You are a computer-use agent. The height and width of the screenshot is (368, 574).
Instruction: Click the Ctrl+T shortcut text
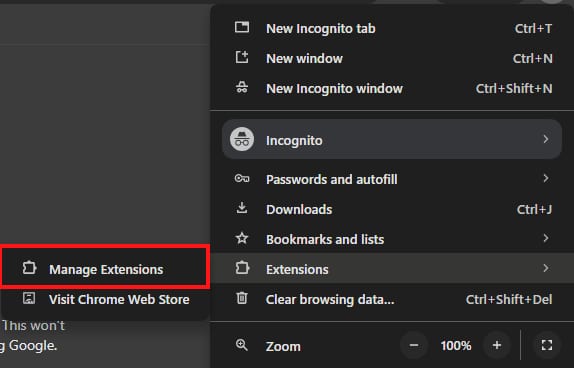click(533, 28)
